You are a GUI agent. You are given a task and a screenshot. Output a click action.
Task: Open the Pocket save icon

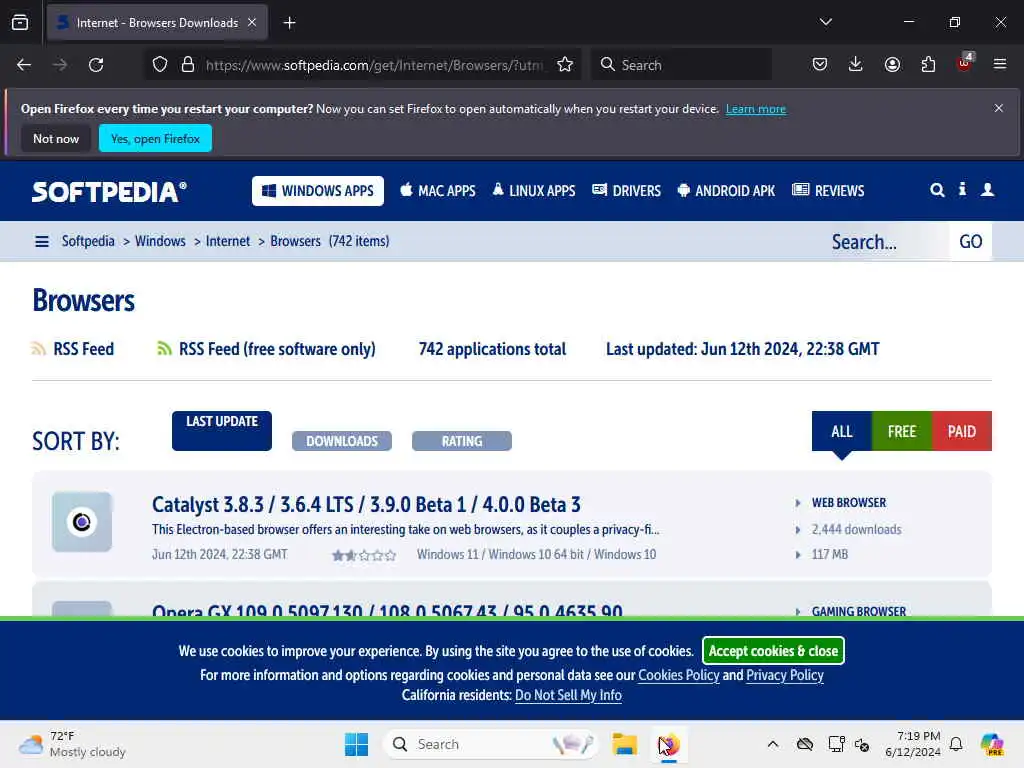[x=820, y=65]
